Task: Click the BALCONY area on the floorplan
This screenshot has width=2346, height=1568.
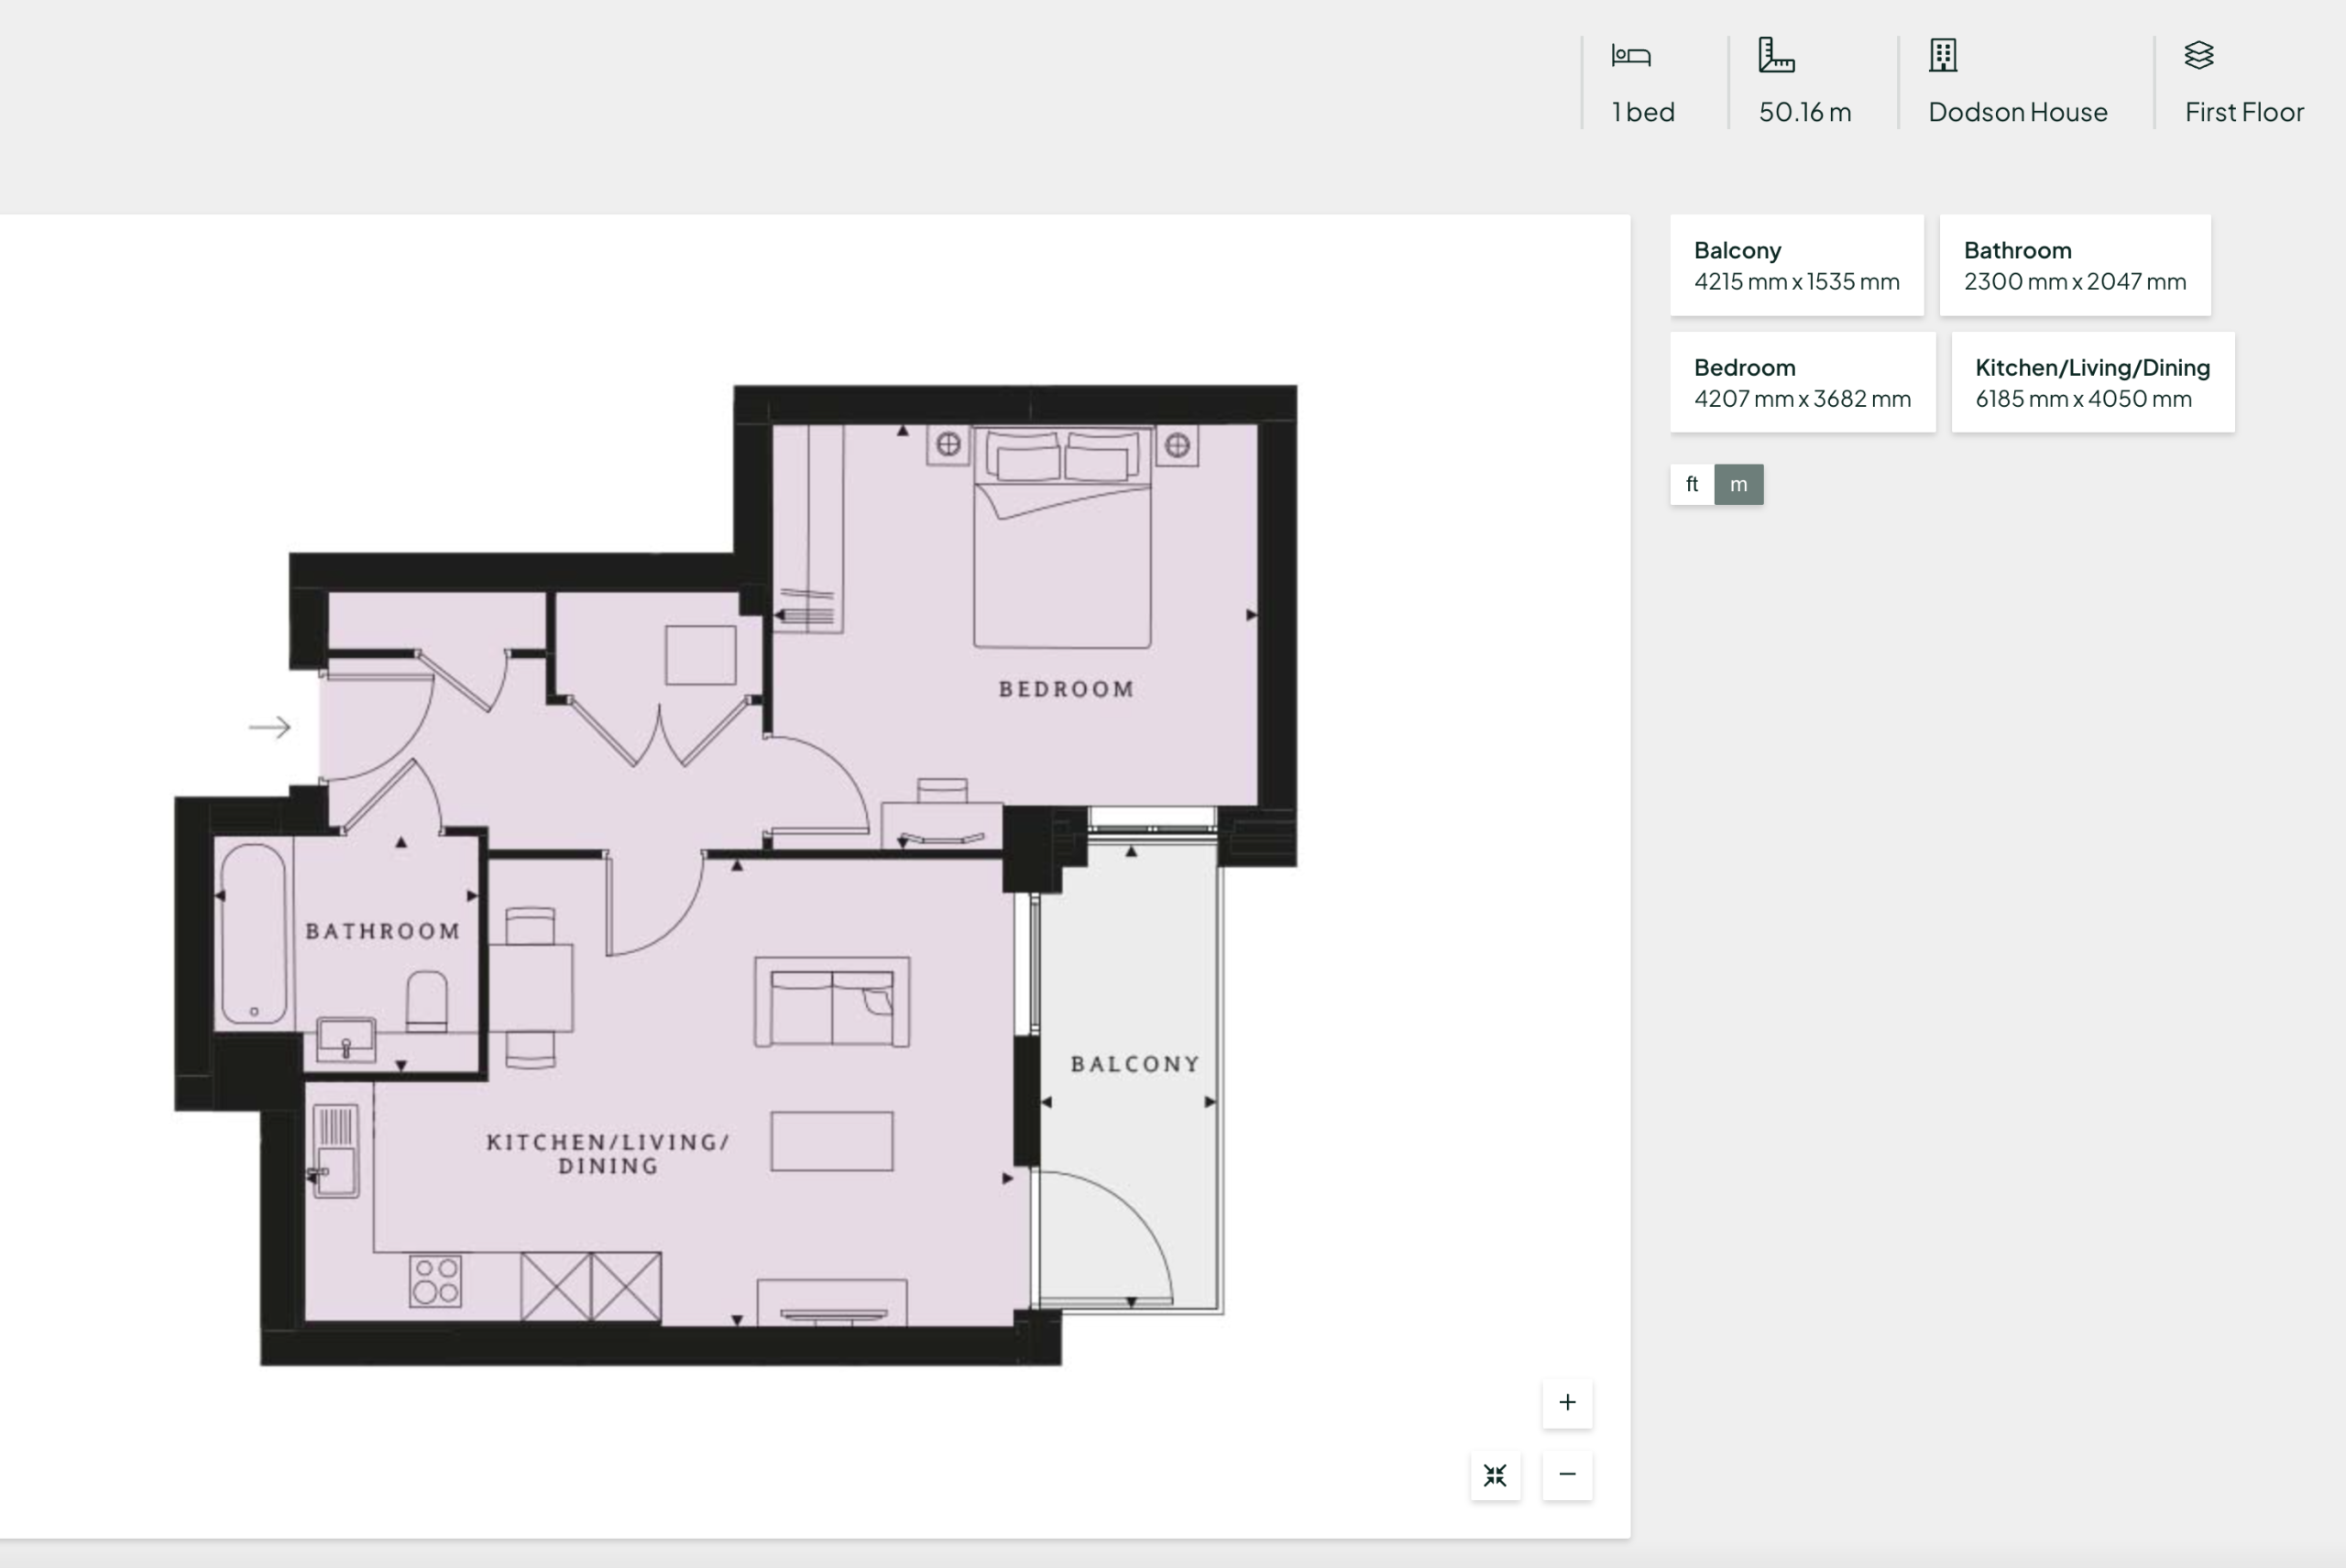Action: pyautogui.click(x=1135, y=1064)
